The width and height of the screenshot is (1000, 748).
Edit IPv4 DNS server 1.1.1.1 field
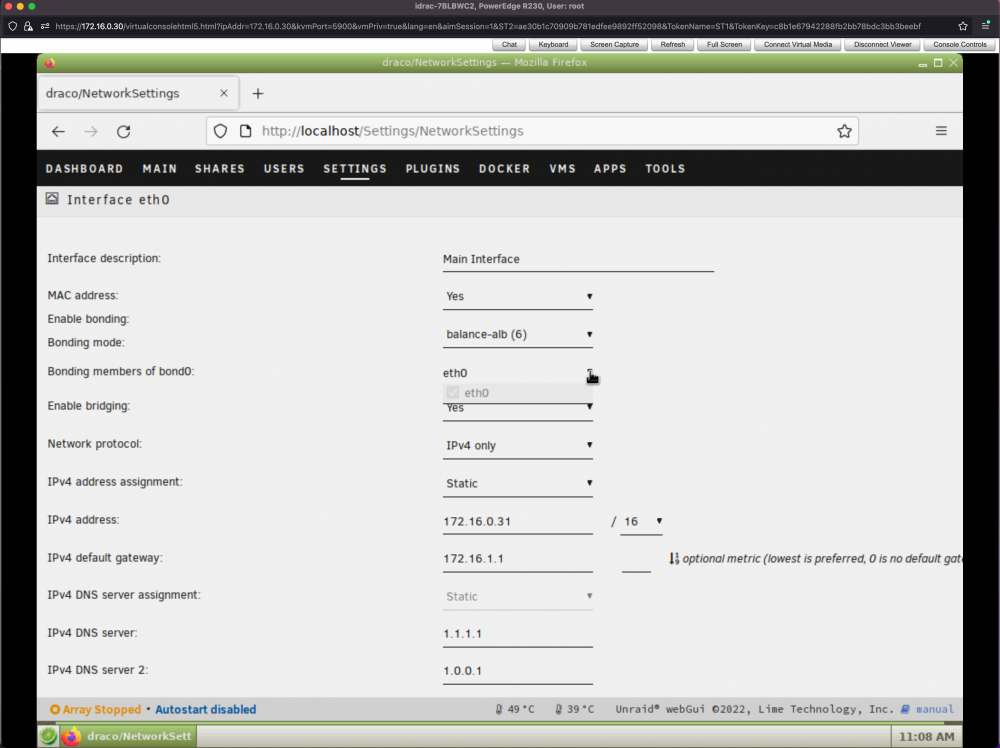point(517,634)
